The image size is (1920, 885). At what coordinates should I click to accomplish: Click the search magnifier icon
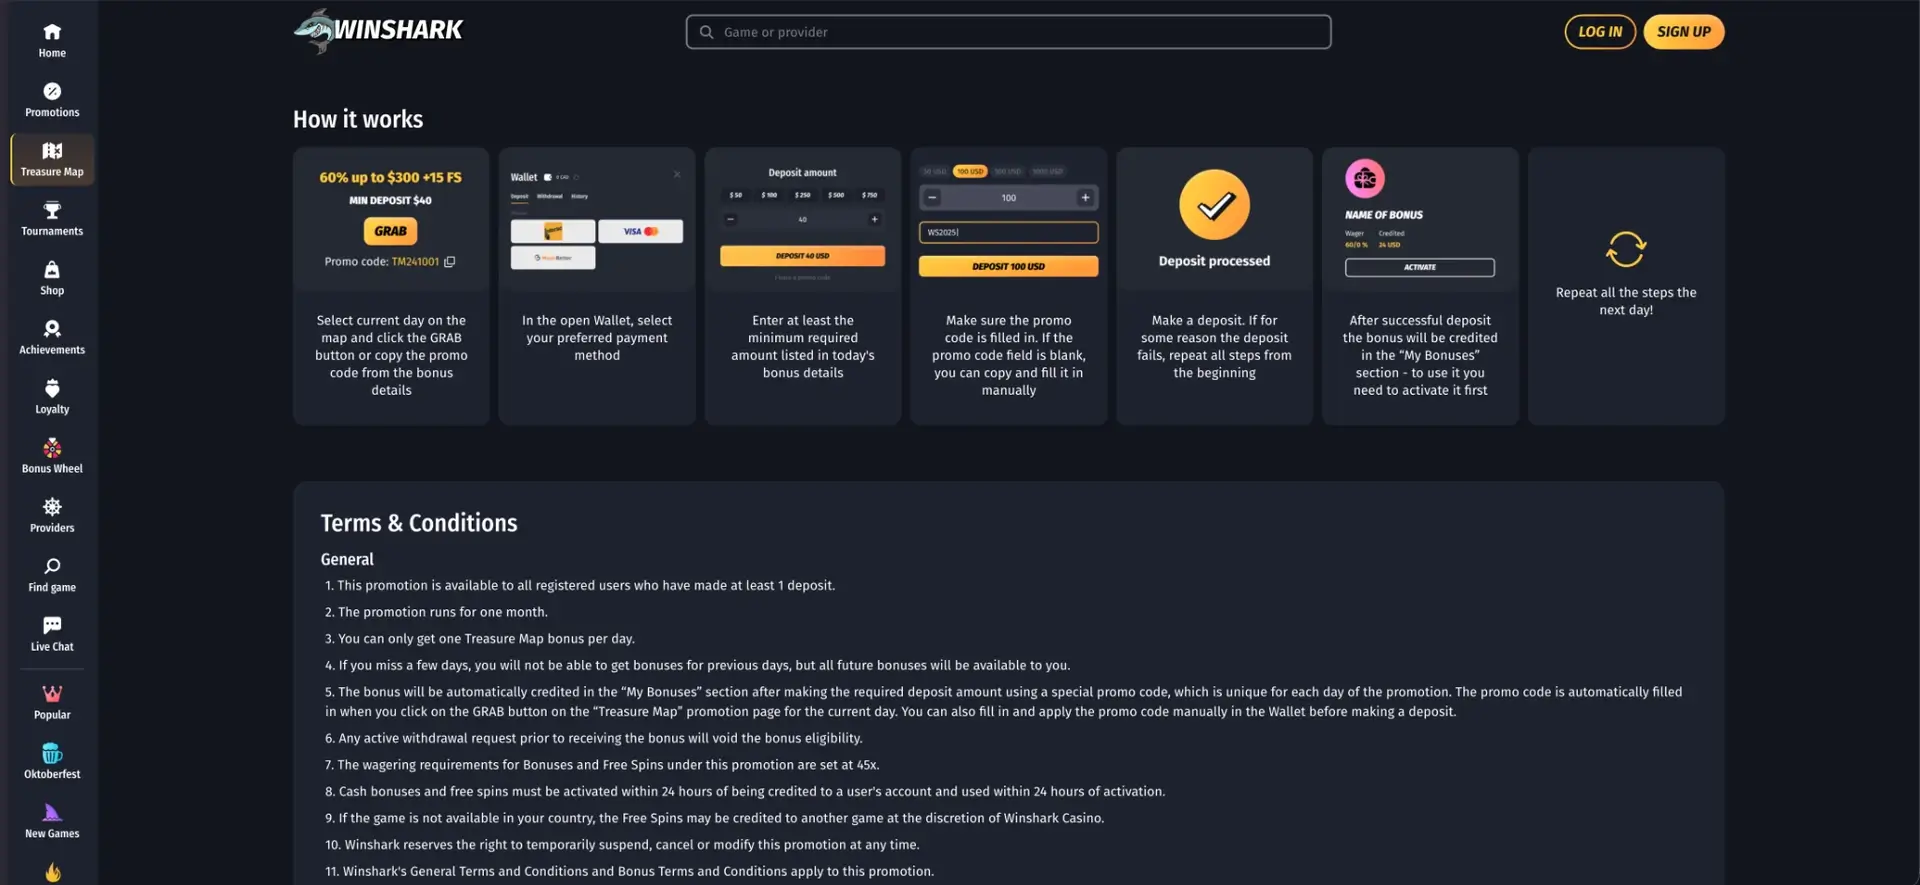(706, 32)
